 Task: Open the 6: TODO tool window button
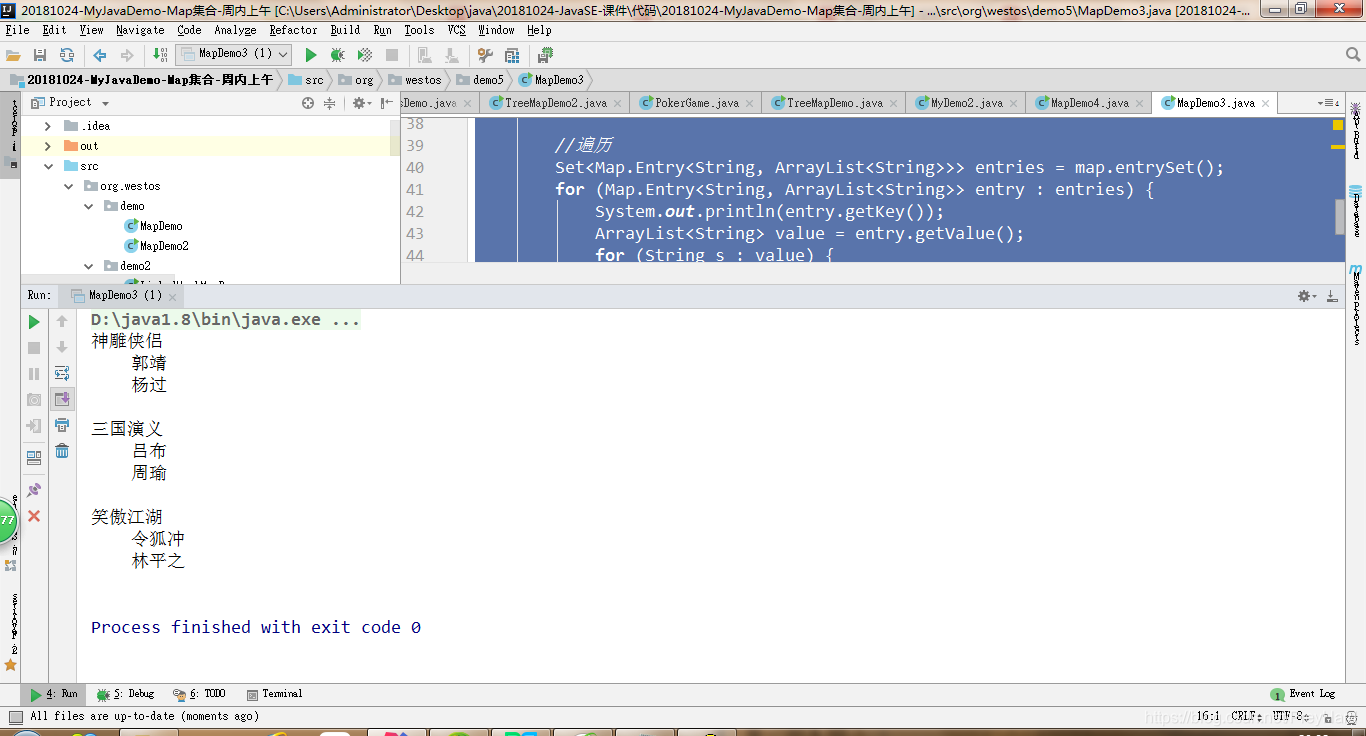point(199,694)
